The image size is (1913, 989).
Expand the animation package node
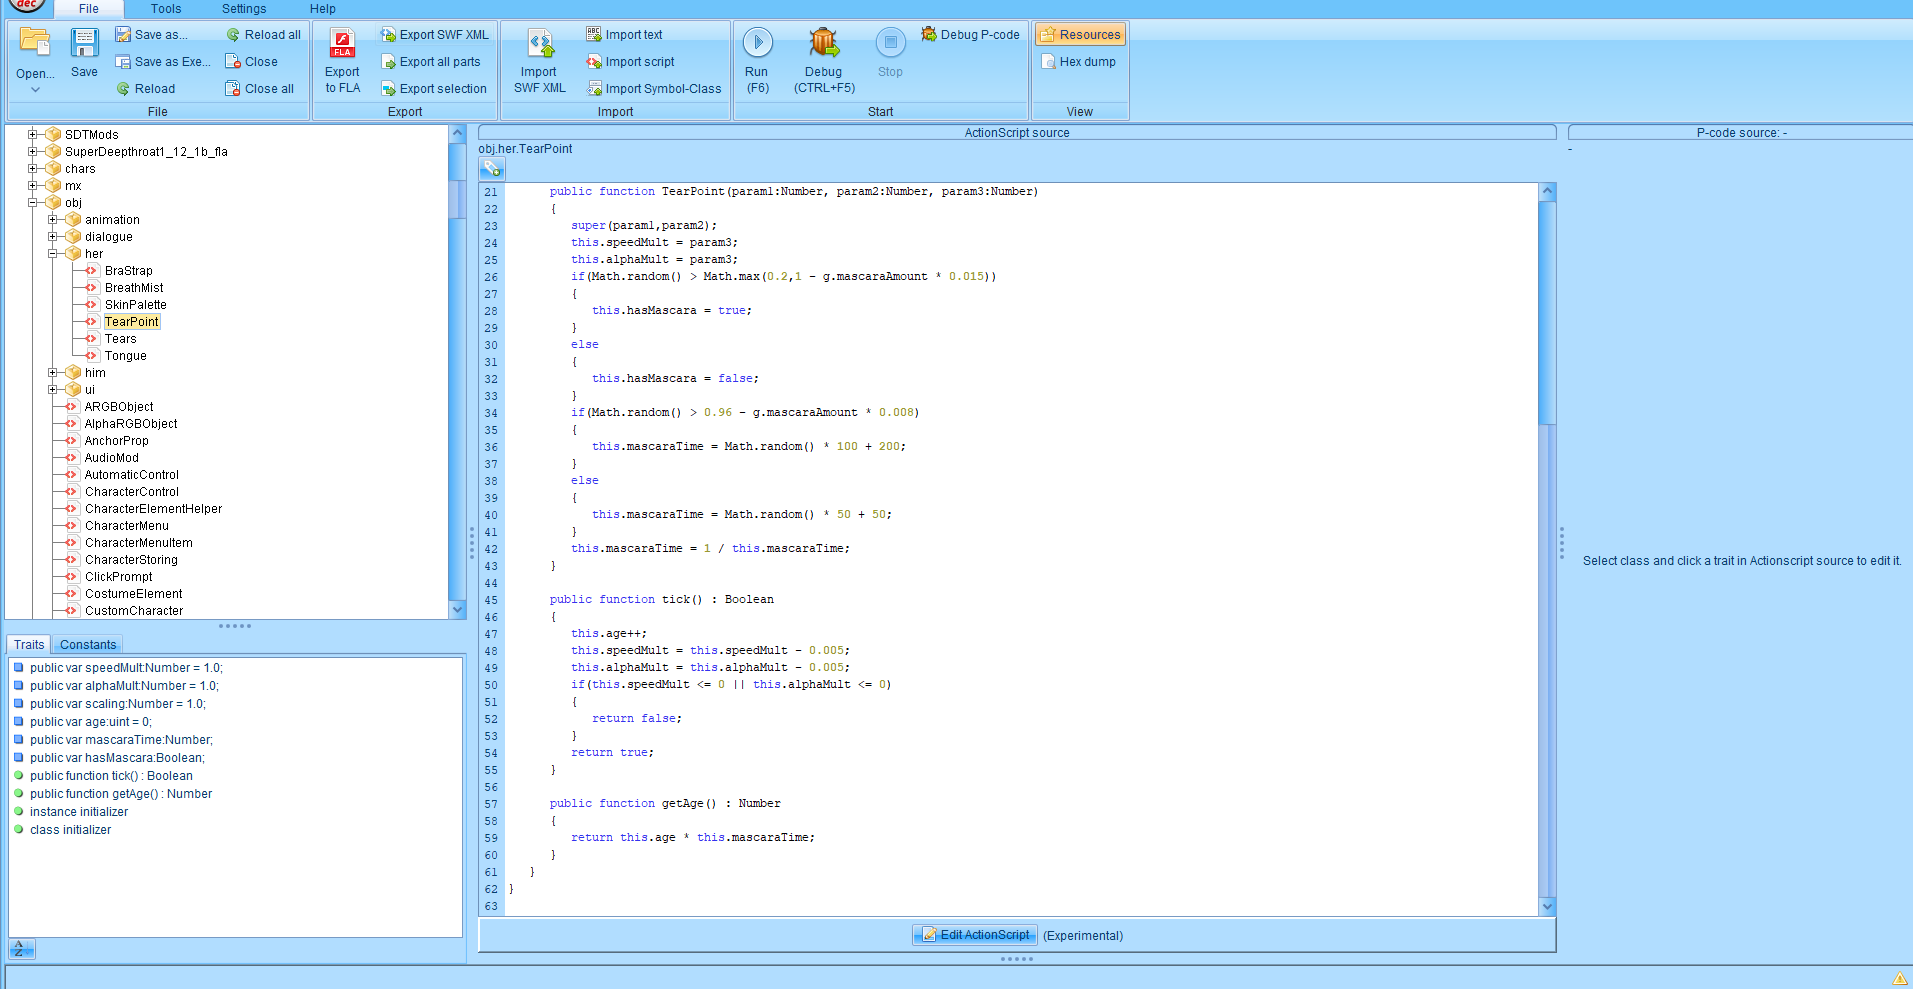pyautogui.click(x=53, y=219)
